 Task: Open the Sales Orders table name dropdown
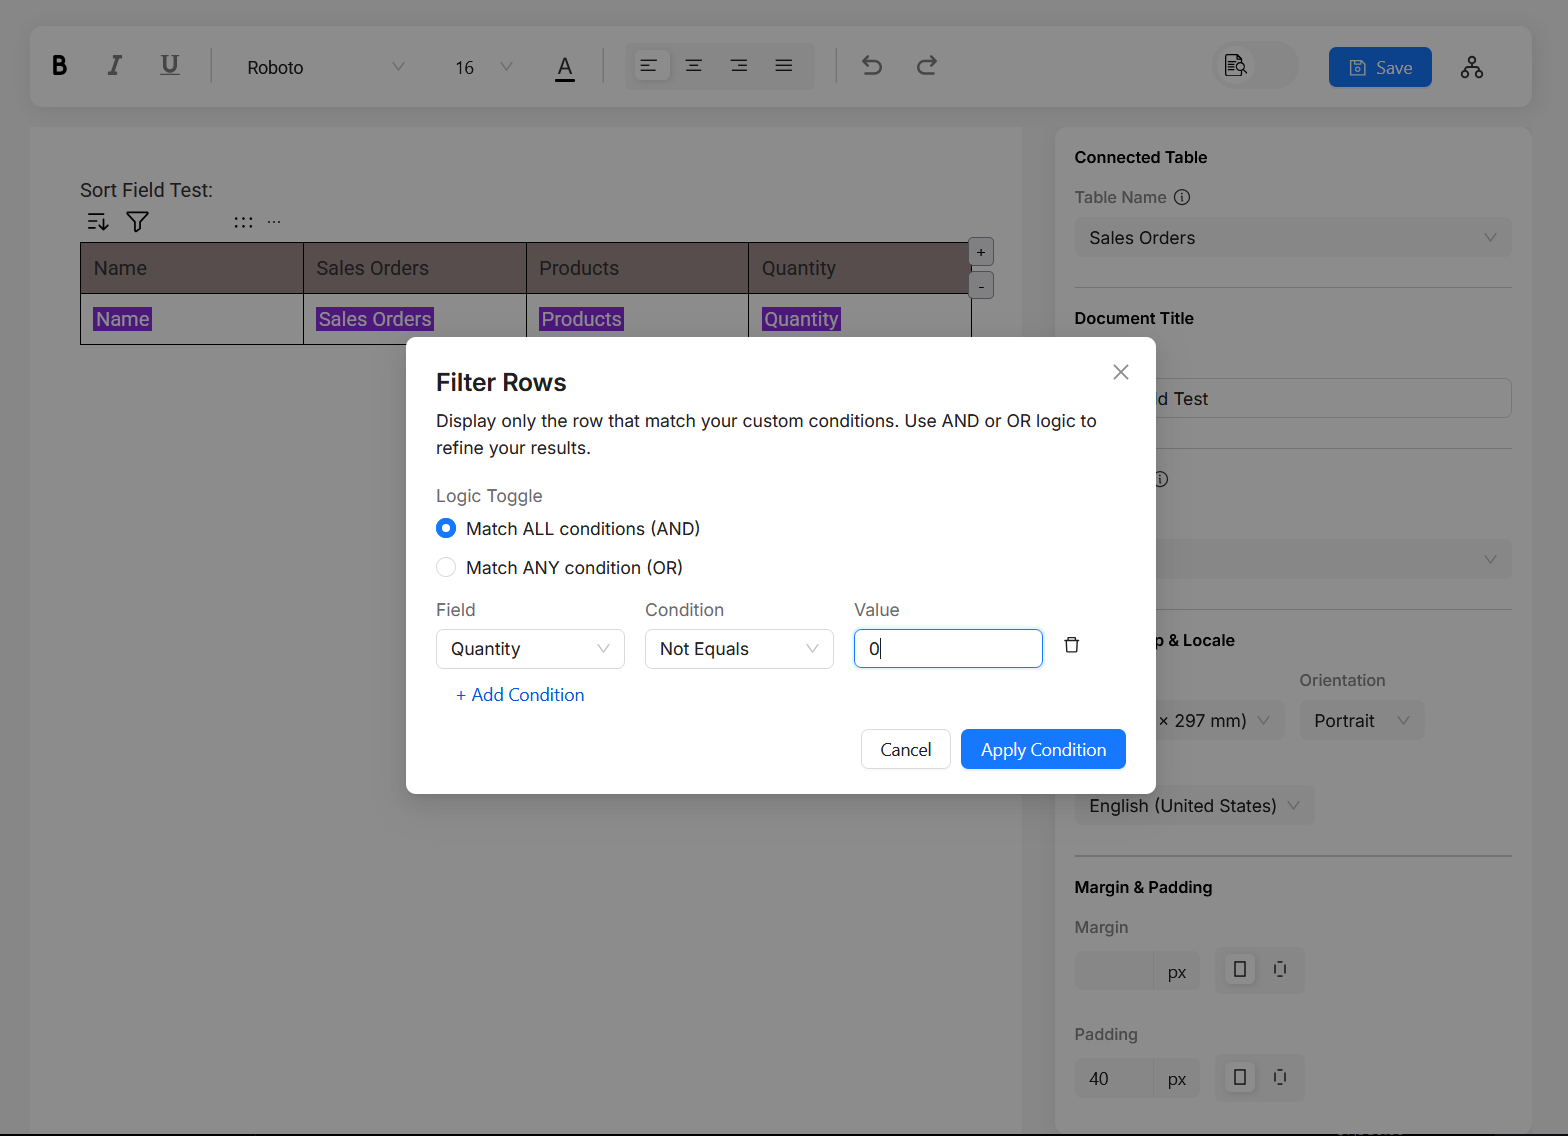pos(1293,238)
